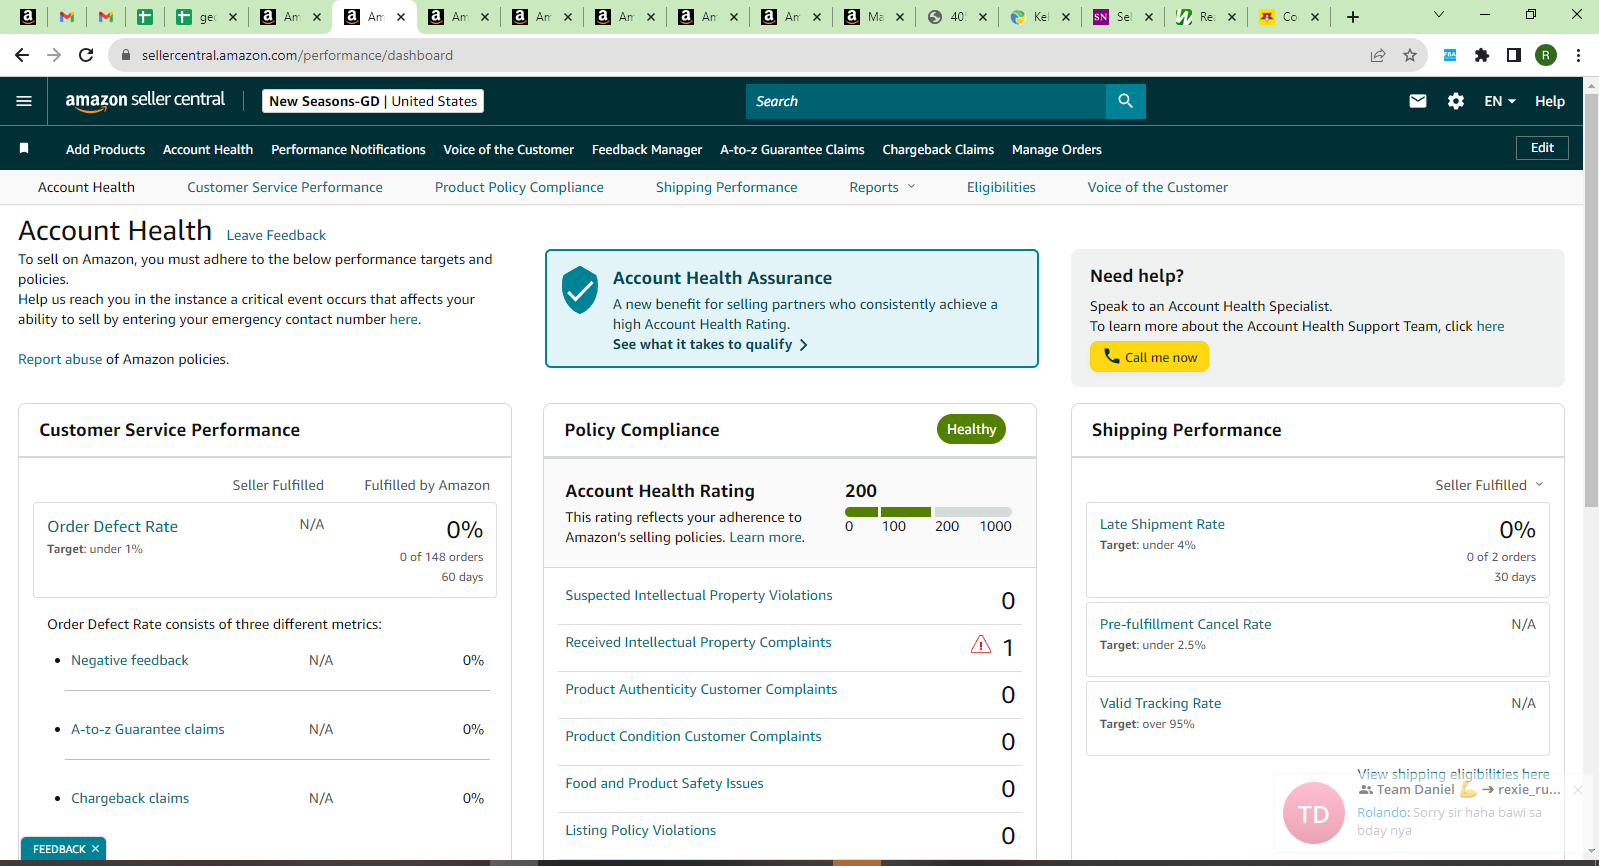Click the FEEDBACK tab label

[x=59, y=849]
